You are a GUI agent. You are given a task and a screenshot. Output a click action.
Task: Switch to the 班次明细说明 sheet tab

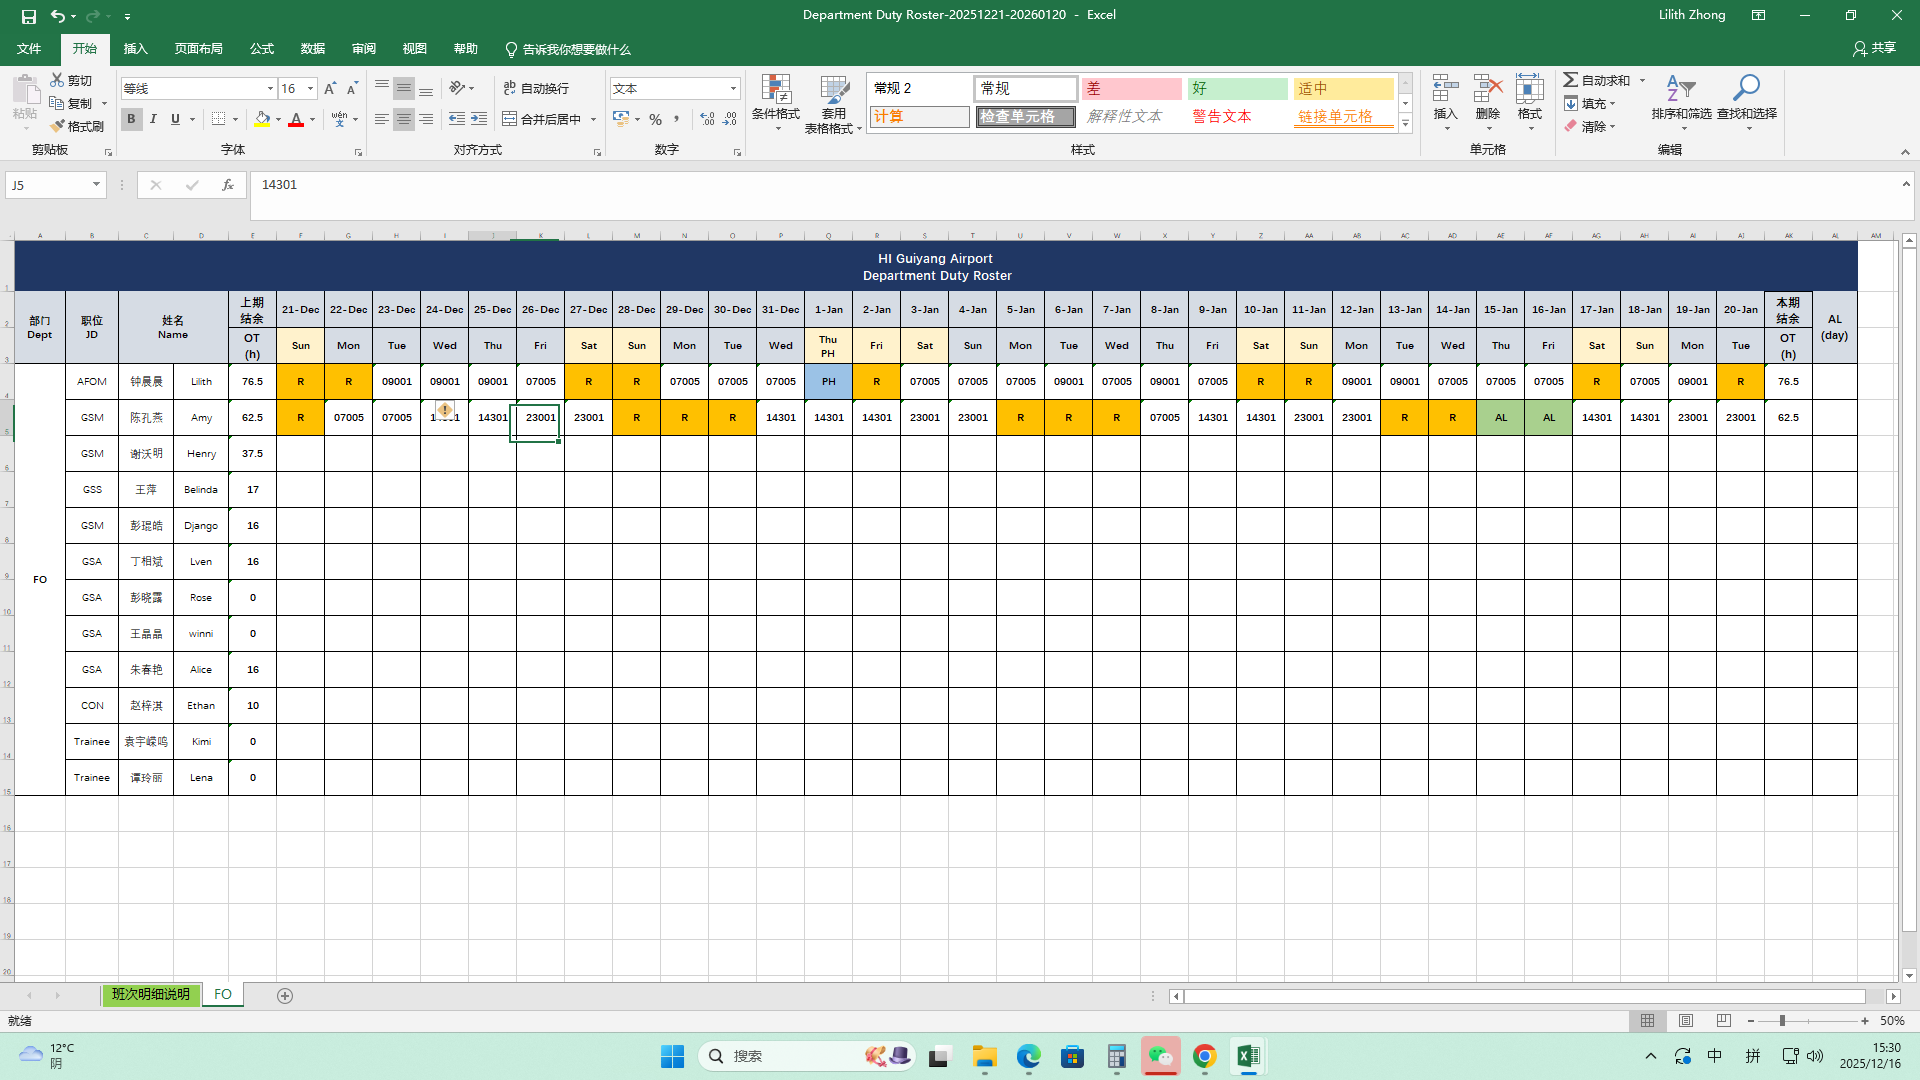click(150, 994)
